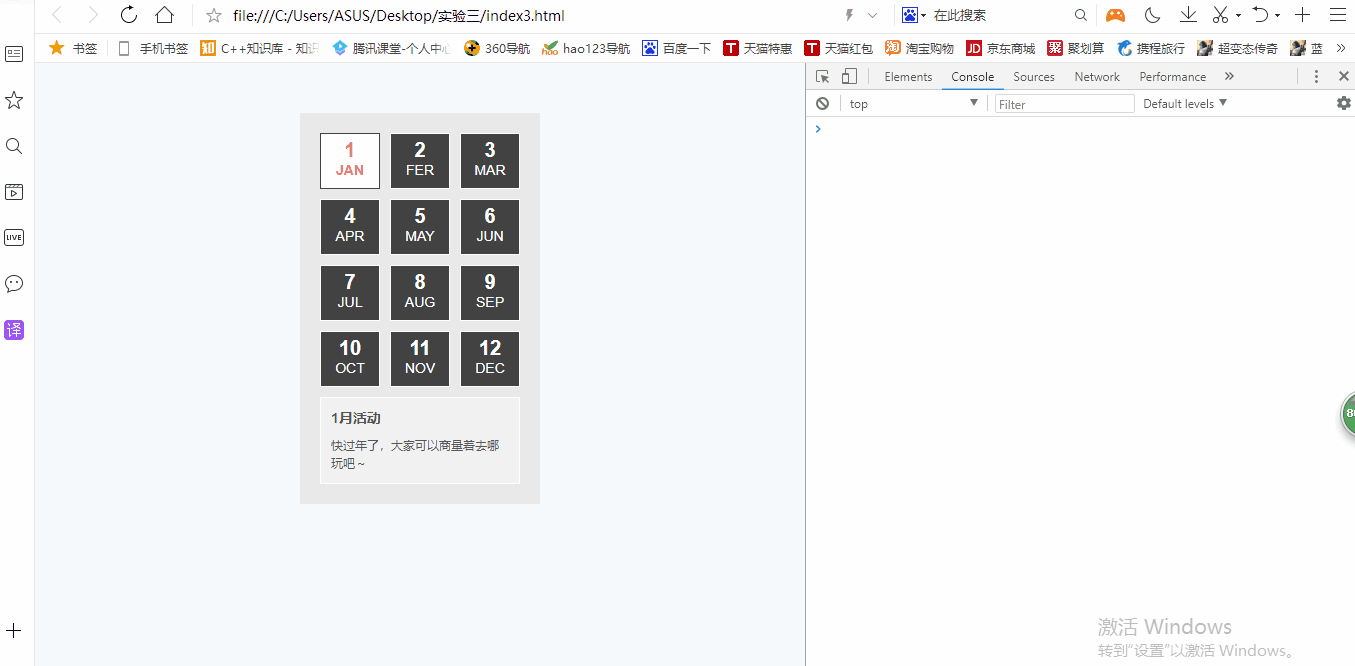Viewport: 1355px width, 666px height.
Task: Open the 淘宝购物 bookmark
Action: coord(920,48)
